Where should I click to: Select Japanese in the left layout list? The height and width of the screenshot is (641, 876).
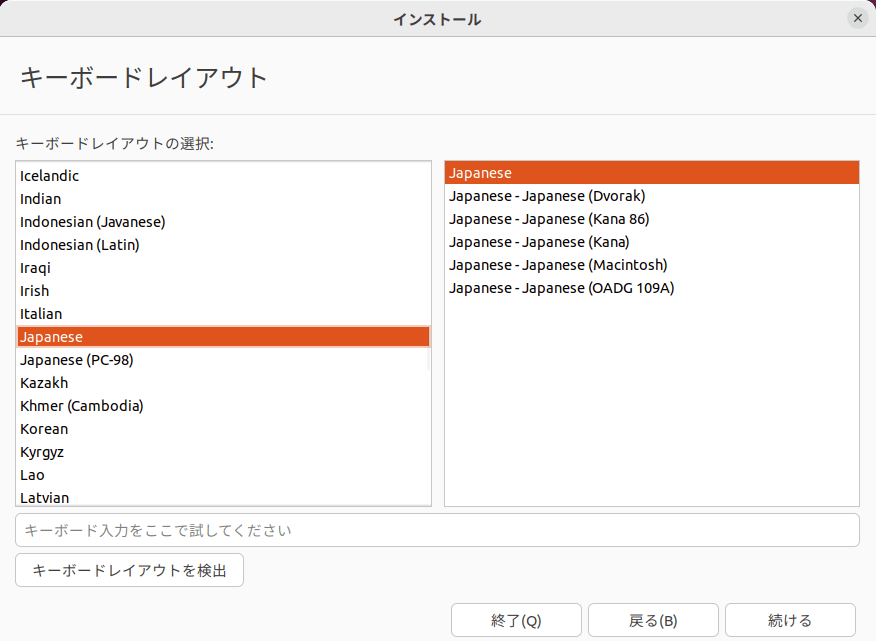223,336
